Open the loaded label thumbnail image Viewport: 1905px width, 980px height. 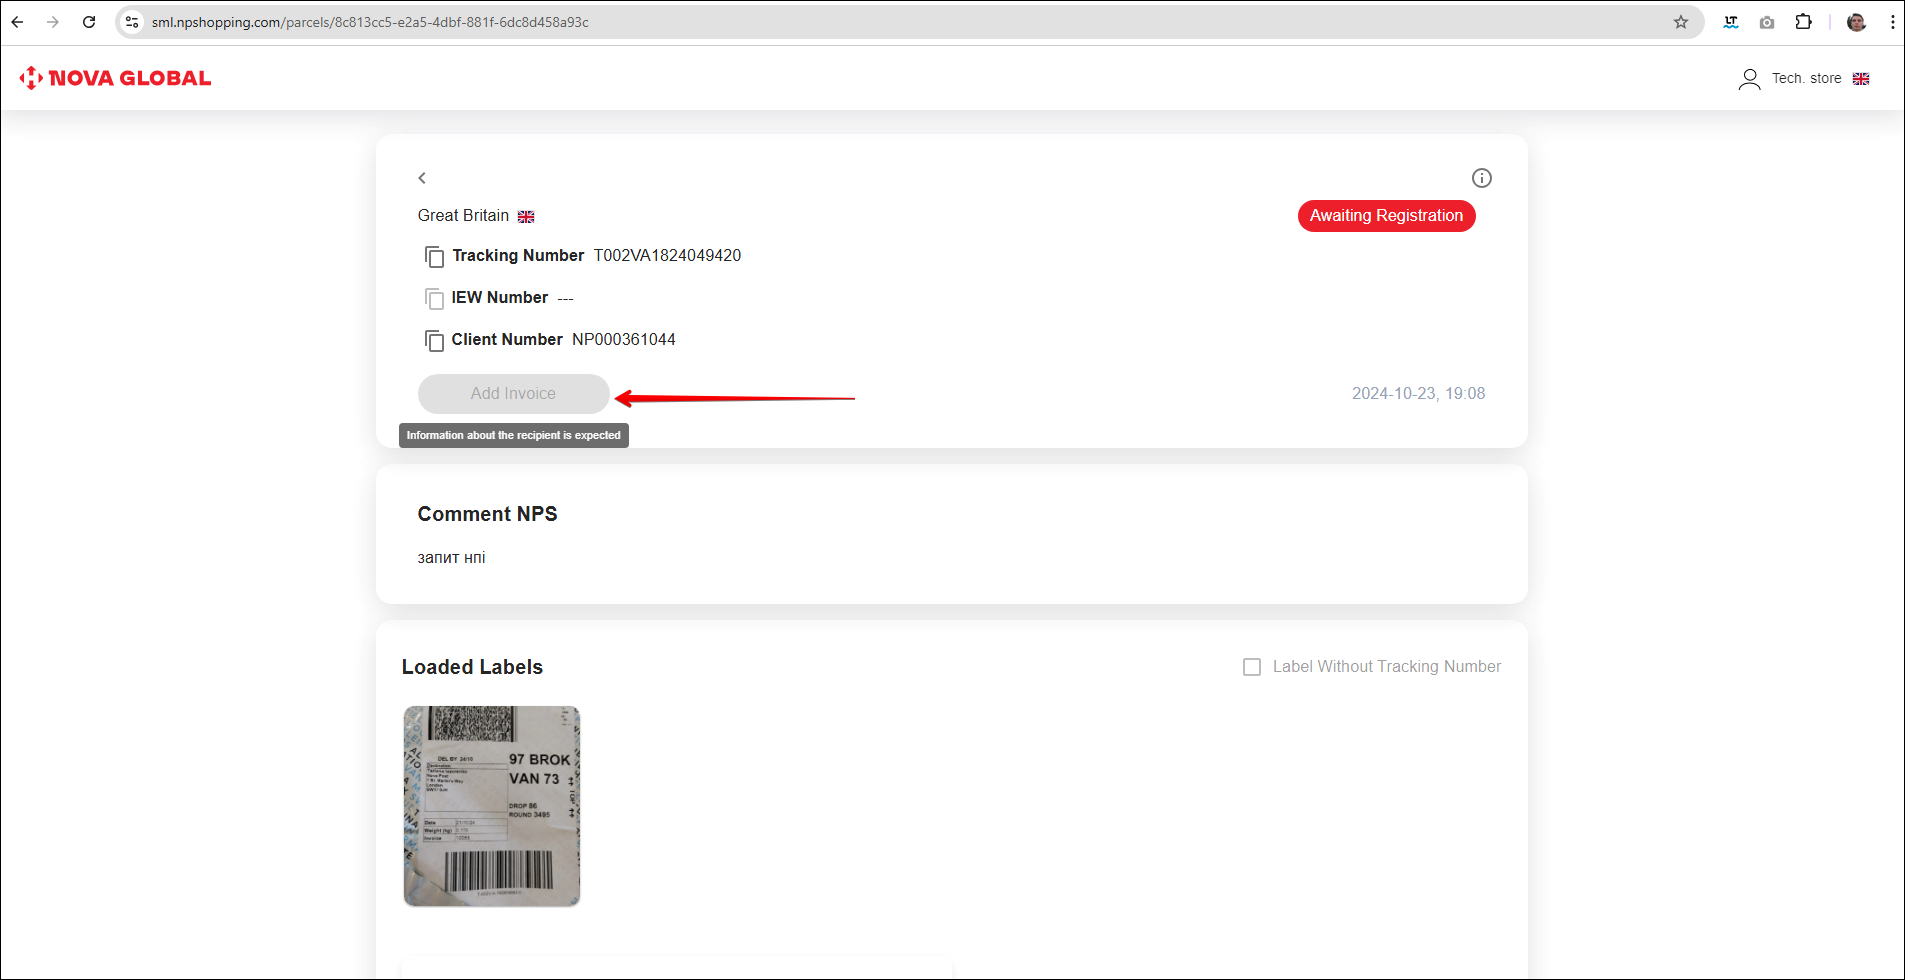[x=492, y=806]
